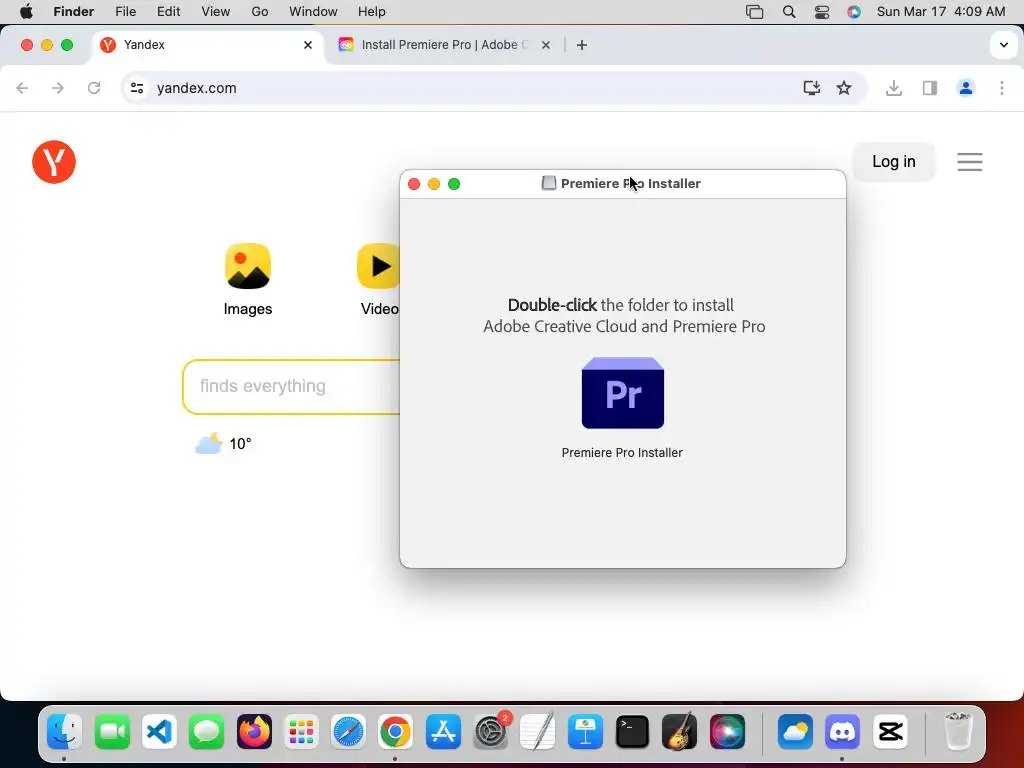Open Yandex Images shortcut

[x=248, y=280]
